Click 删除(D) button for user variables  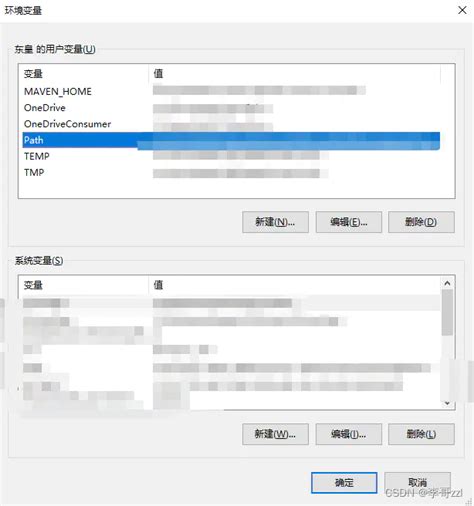coord(421,222)
